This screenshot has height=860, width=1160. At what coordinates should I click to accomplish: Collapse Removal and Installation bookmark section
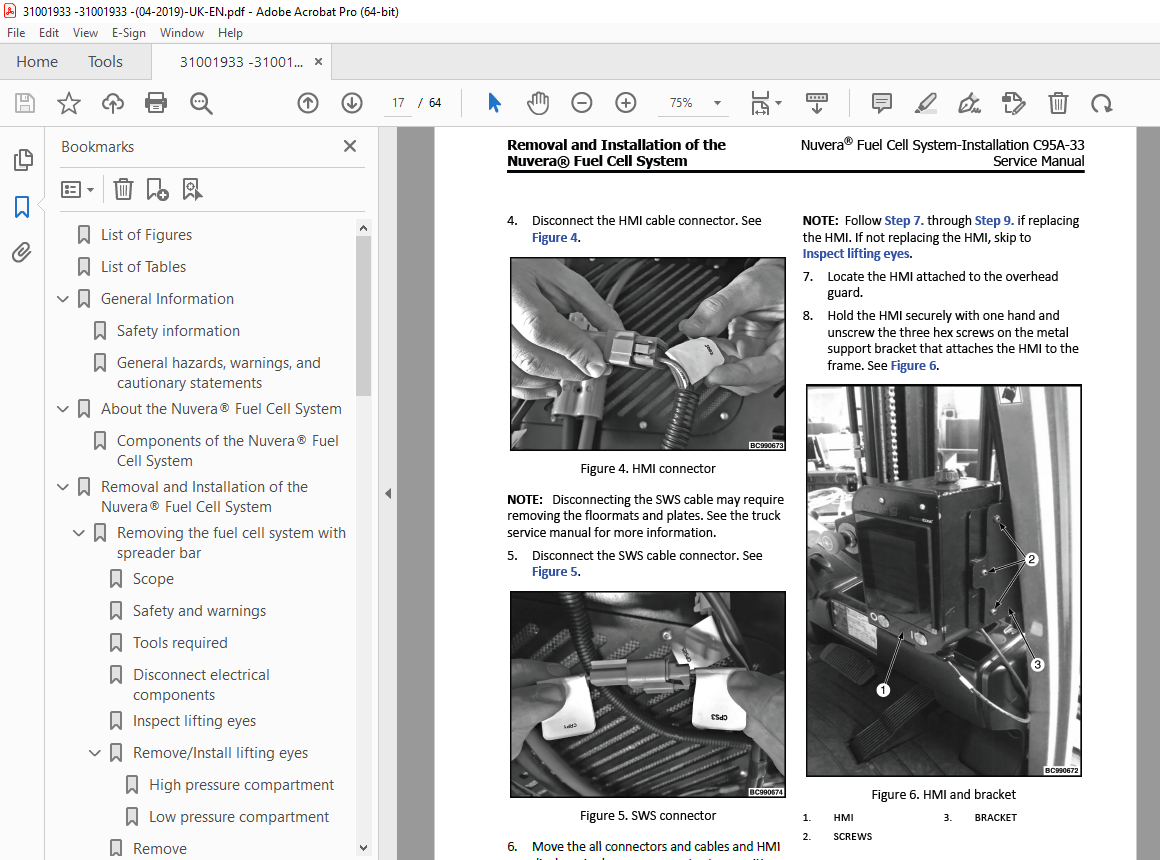click(x=63, y=487)
